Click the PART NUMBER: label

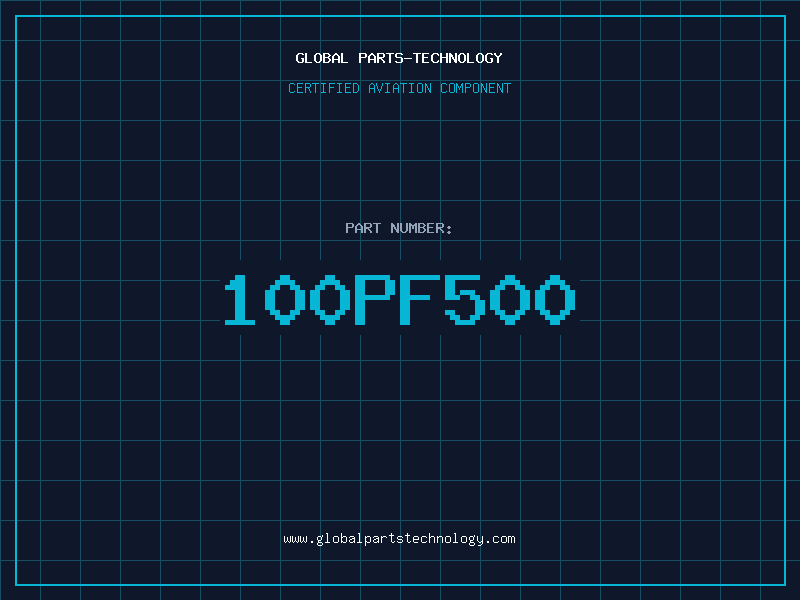[x=398, y=228]
